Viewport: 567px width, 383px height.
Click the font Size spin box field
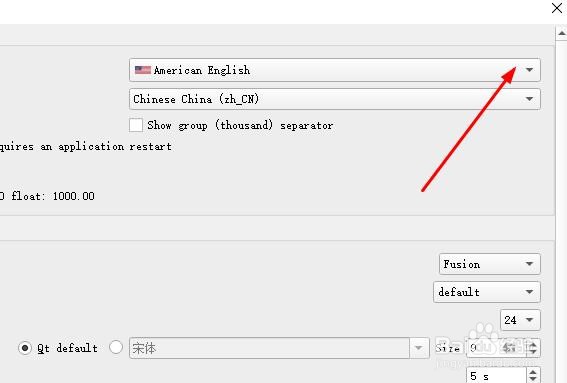coord(496,348)
